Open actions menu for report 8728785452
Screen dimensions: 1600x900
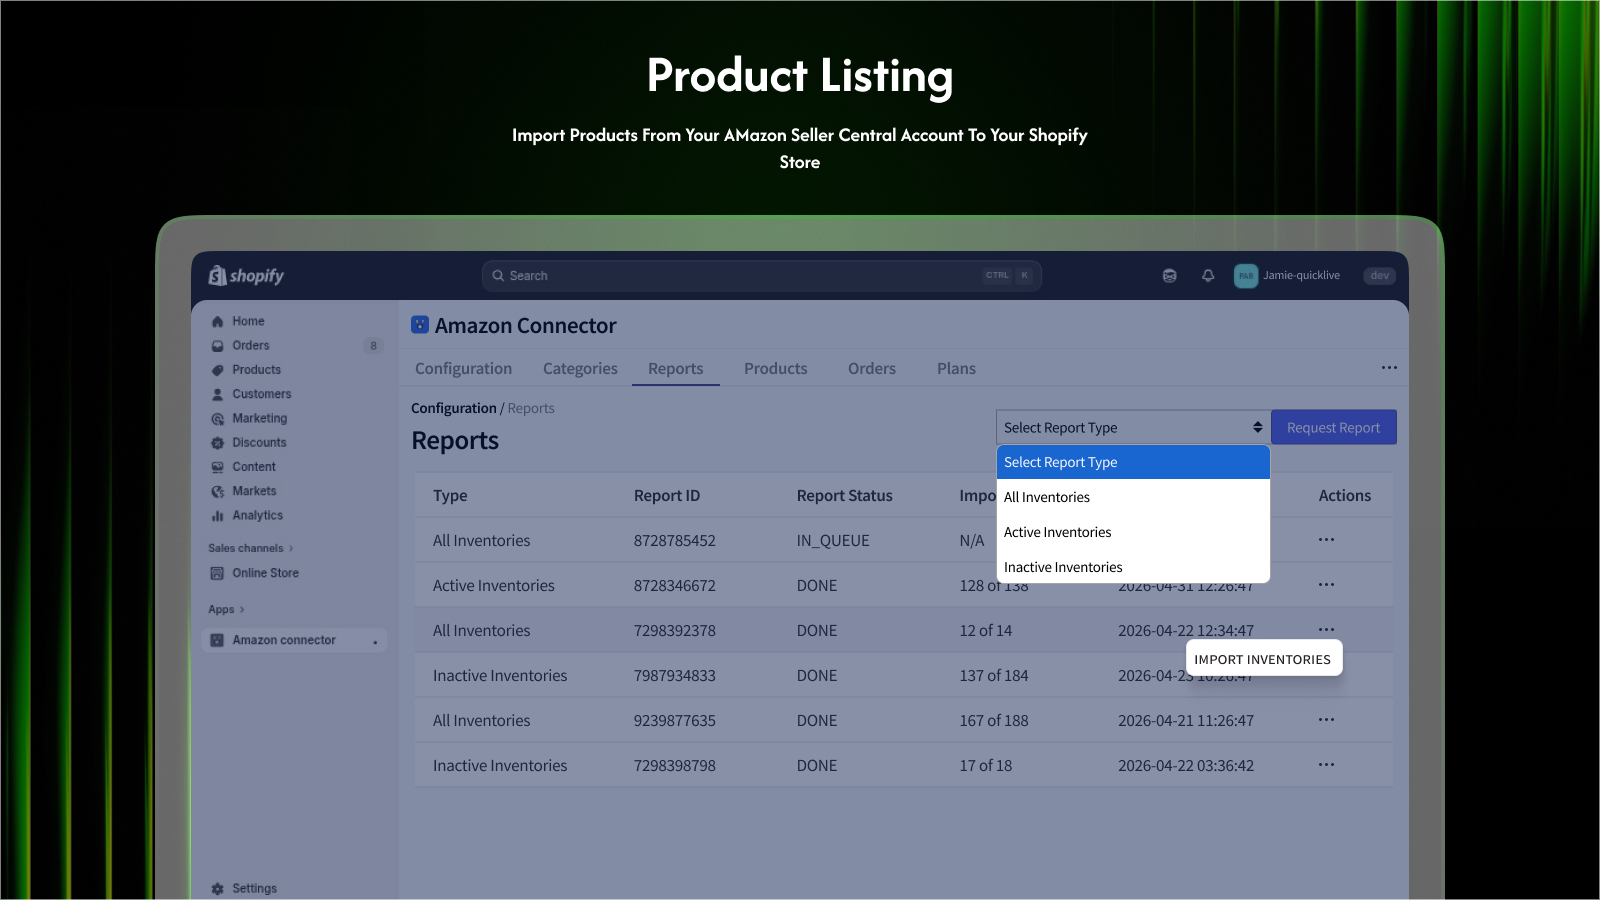[x=1326, y=540]
